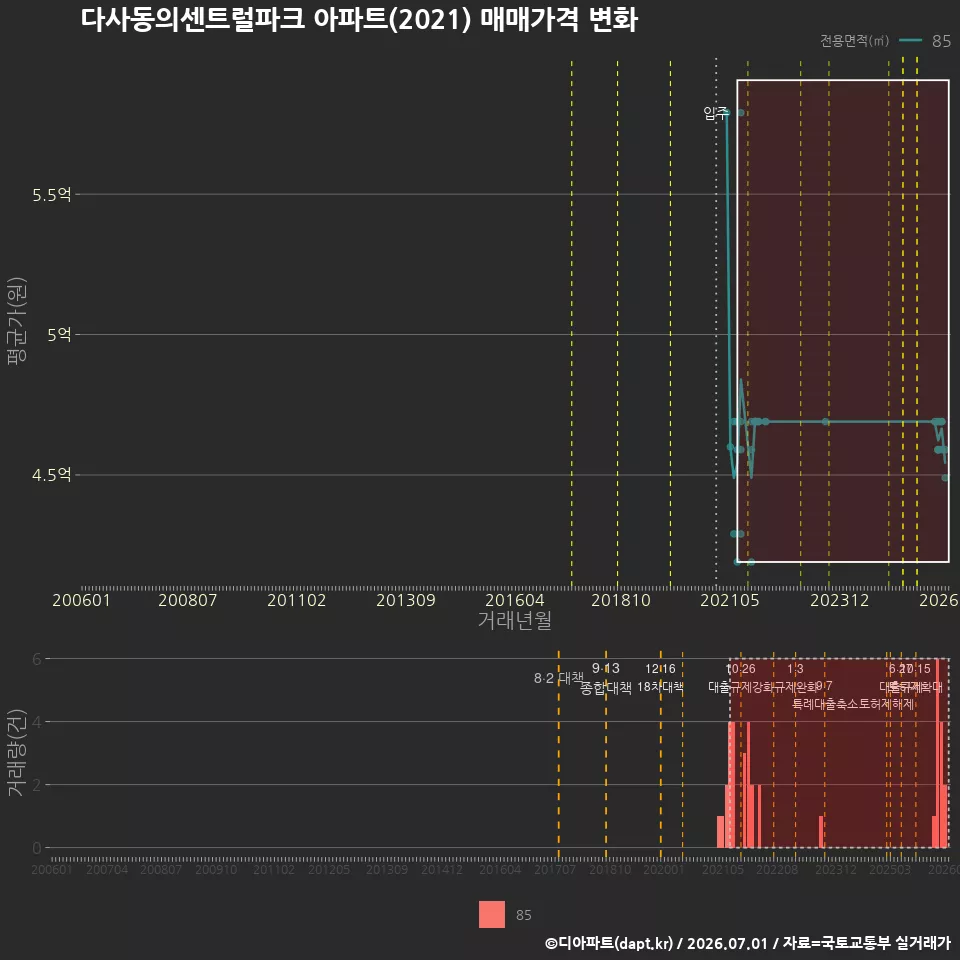Click the 5억 y-axis label
The height and width of the screenshot is (960, 960).
point(59,335)
